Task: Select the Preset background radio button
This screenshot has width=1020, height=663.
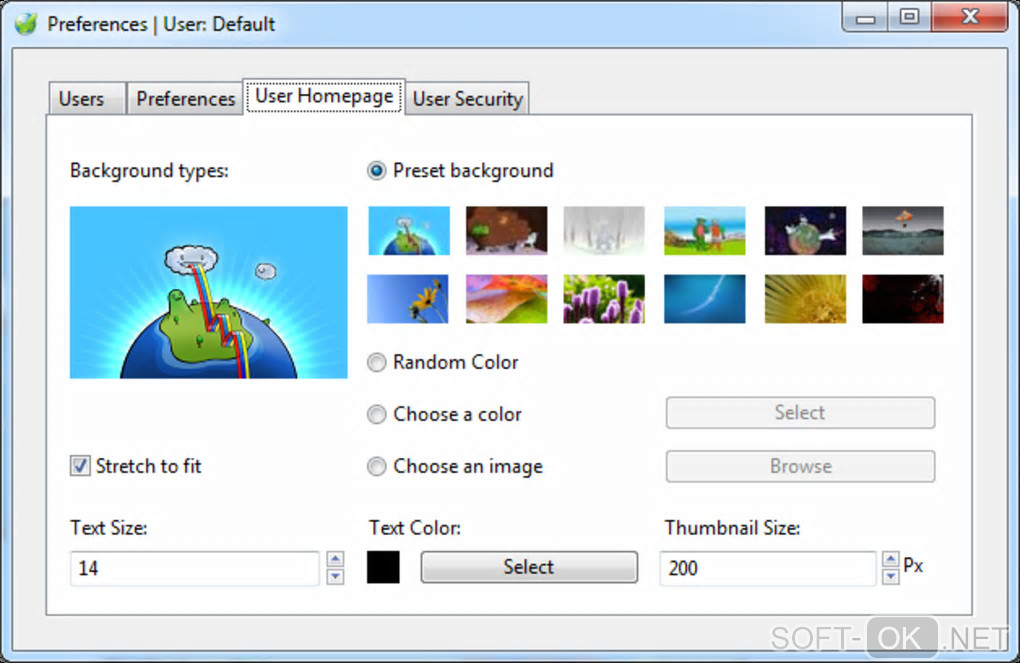Action: tap(377, 171)
